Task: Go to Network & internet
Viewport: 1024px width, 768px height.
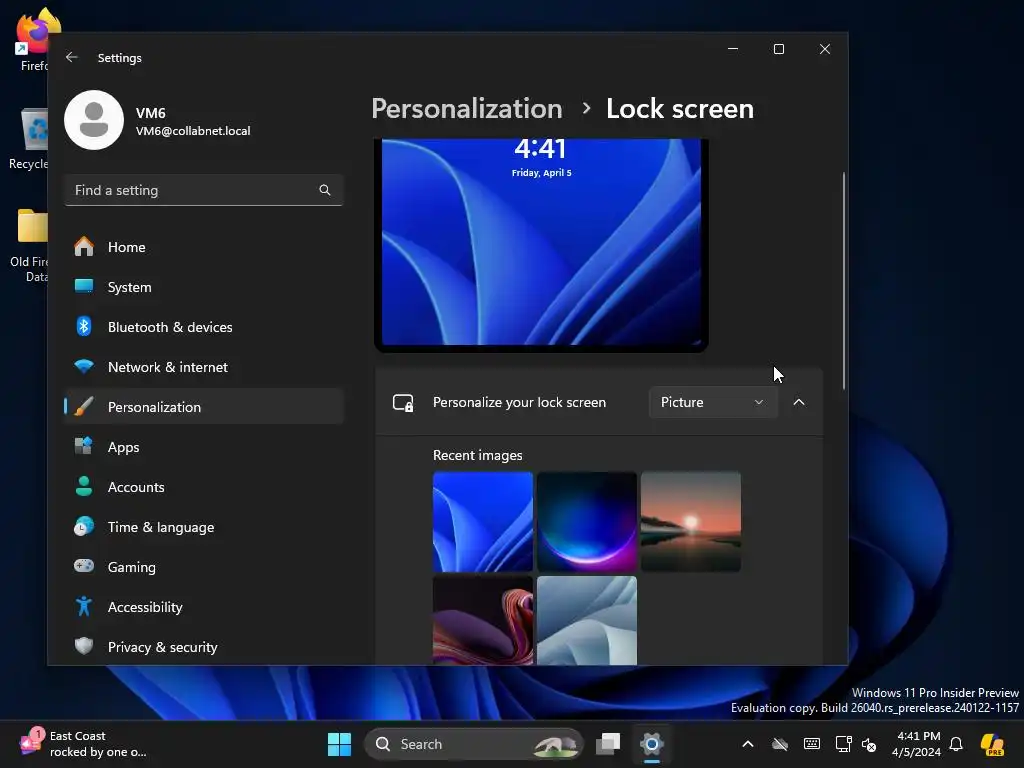Action: click(x=204, y=367)
